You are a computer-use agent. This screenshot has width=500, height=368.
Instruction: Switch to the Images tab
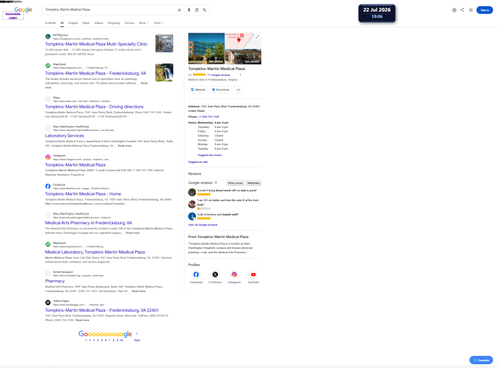coord(73,23)
